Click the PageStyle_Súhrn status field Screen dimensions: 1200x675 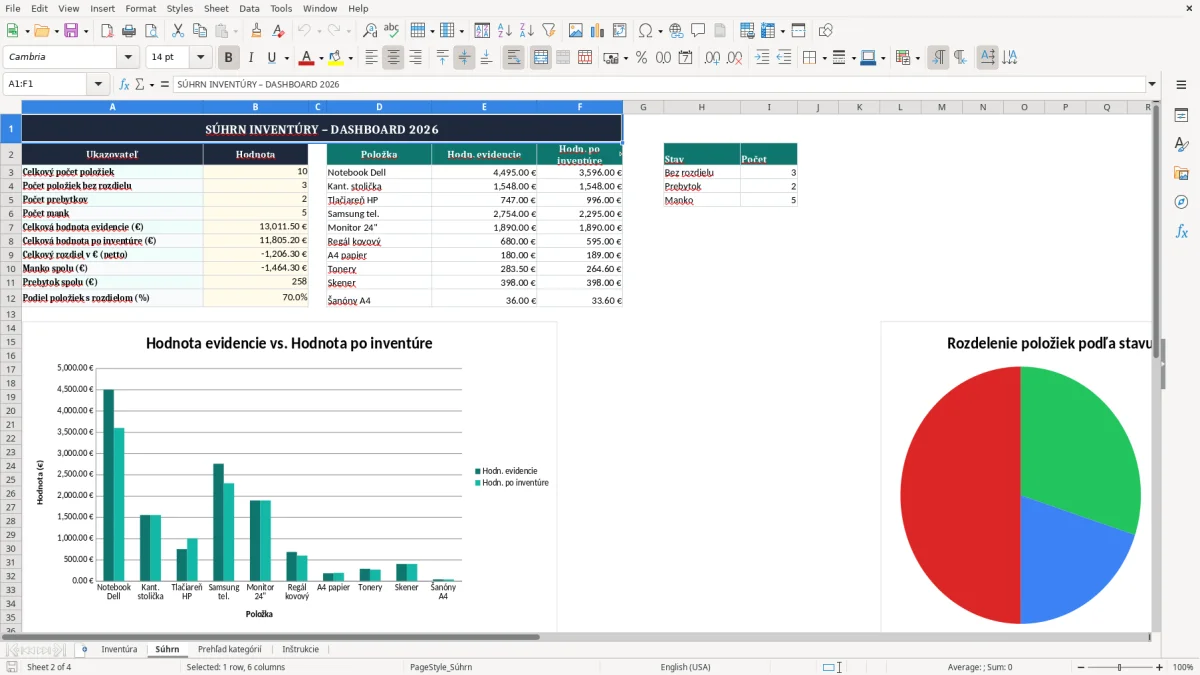[x=441, y=667]
